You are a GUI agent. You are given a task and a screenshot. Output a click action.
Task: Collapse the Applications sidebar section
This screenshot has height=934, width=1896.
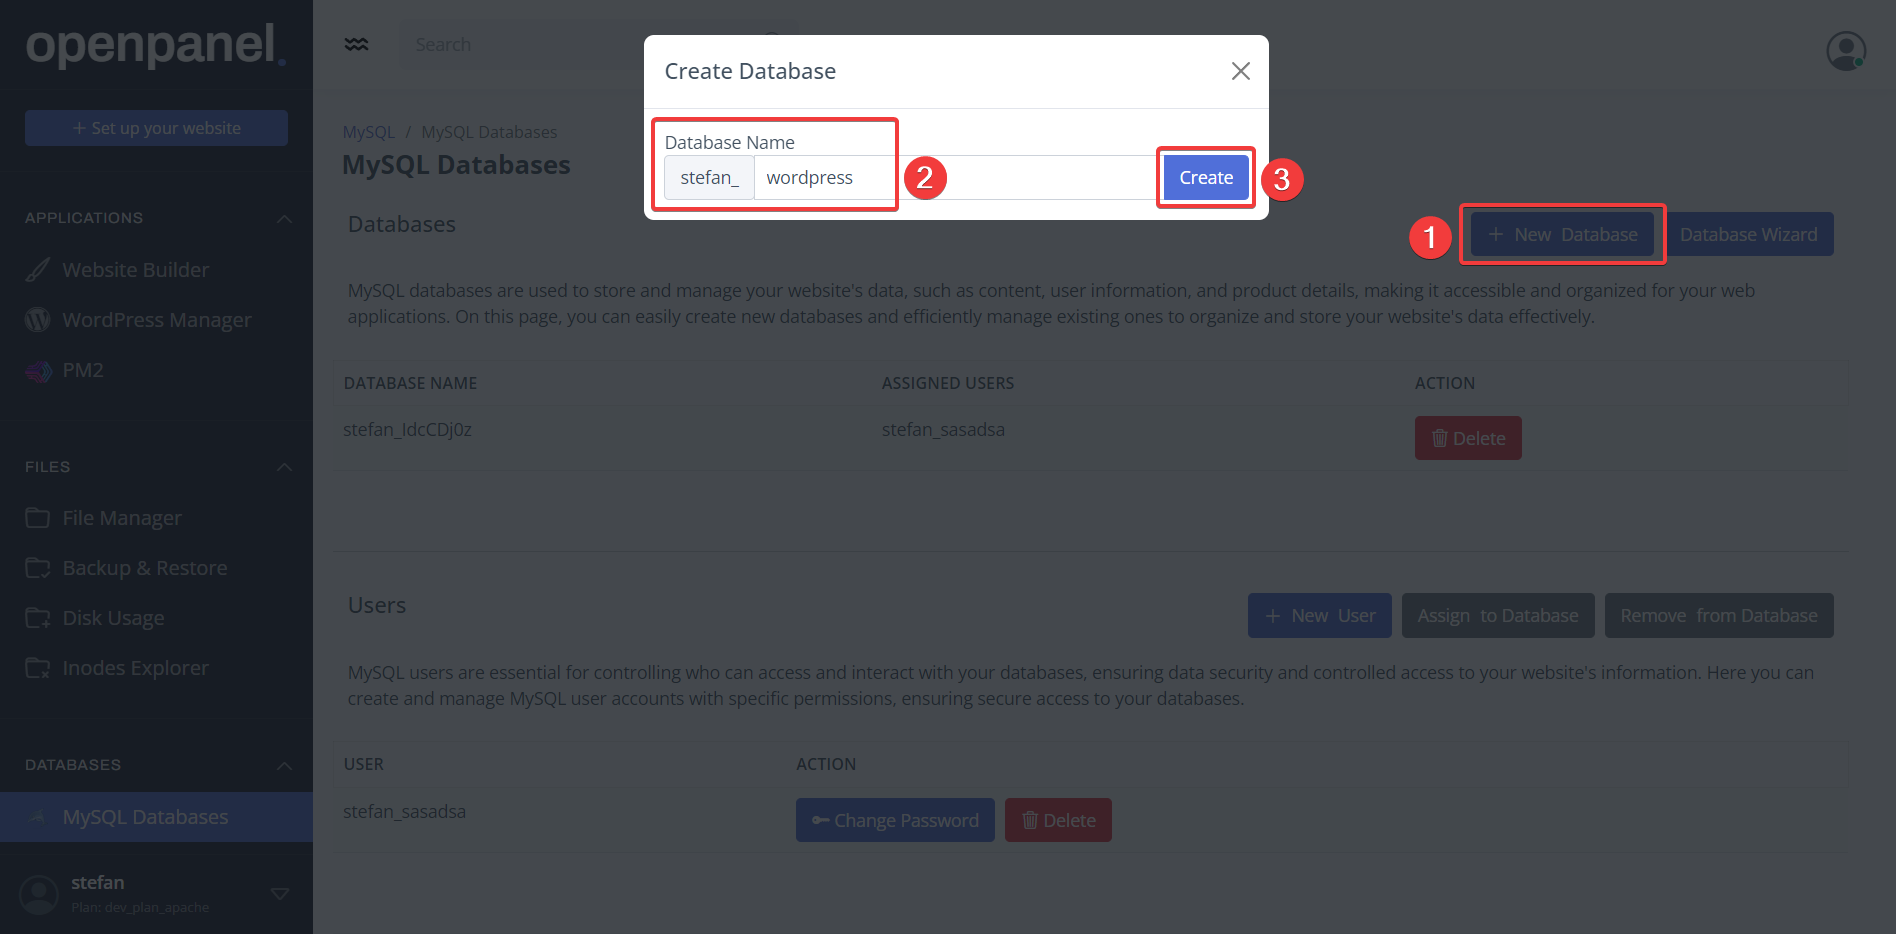284,218
